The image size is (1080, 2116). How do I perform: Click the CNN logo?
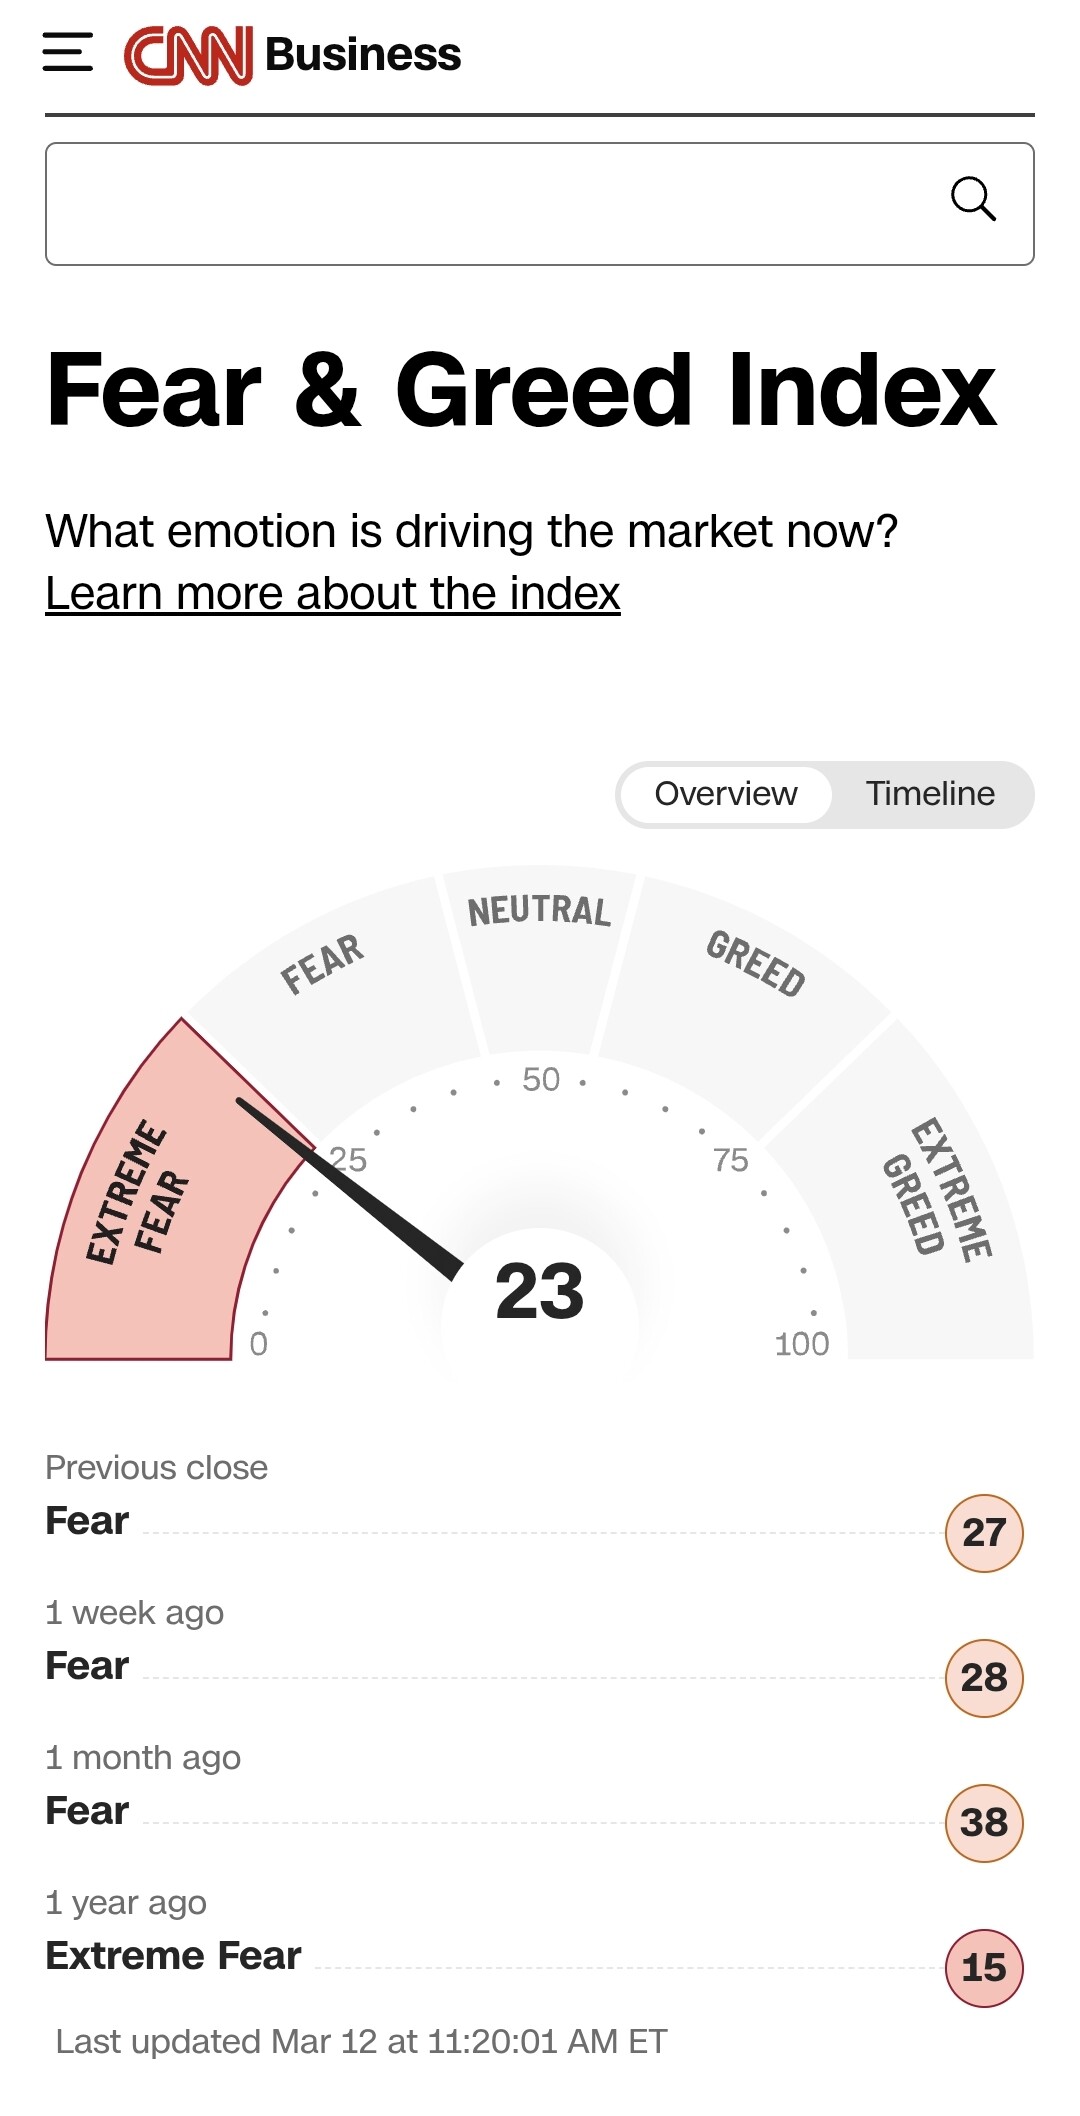click(188, 55)
